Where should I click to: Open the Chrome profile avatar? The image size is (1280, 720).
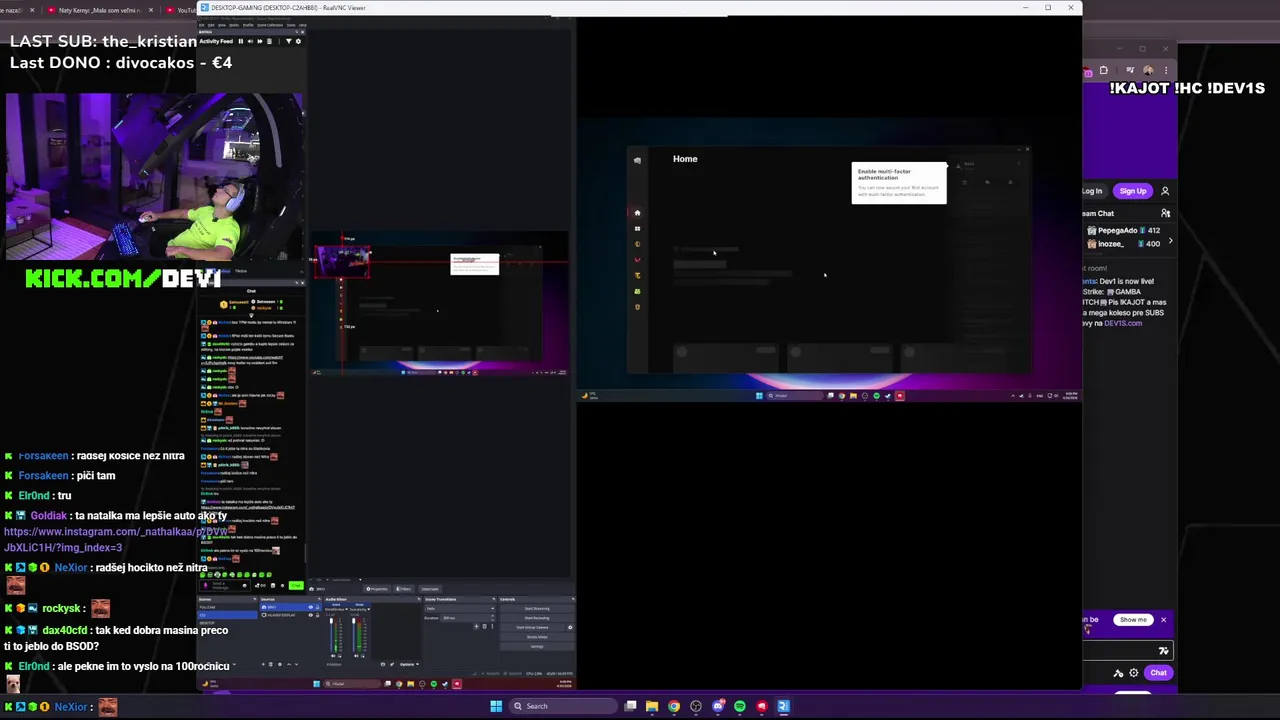[1148, 71]
